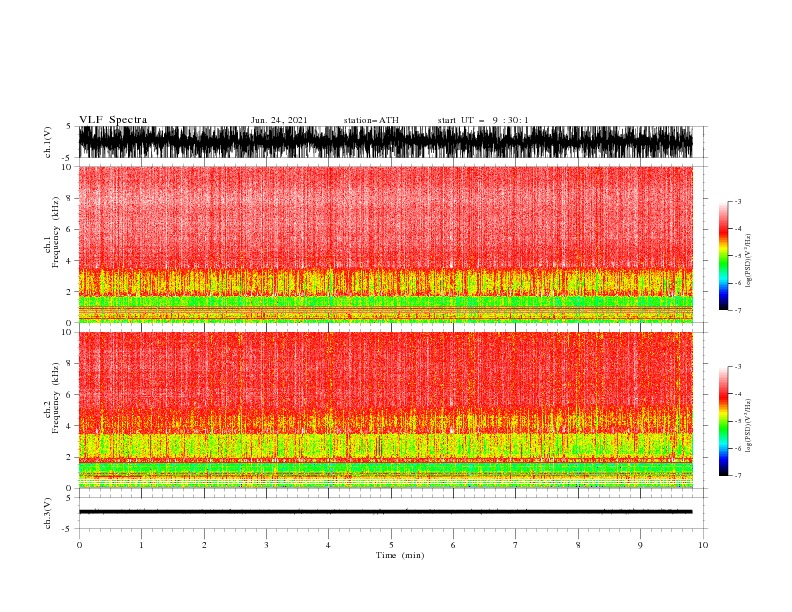Click the ch.1 spectrogram panel
This screenshot has height=612, width=792.
coord(385,244)
